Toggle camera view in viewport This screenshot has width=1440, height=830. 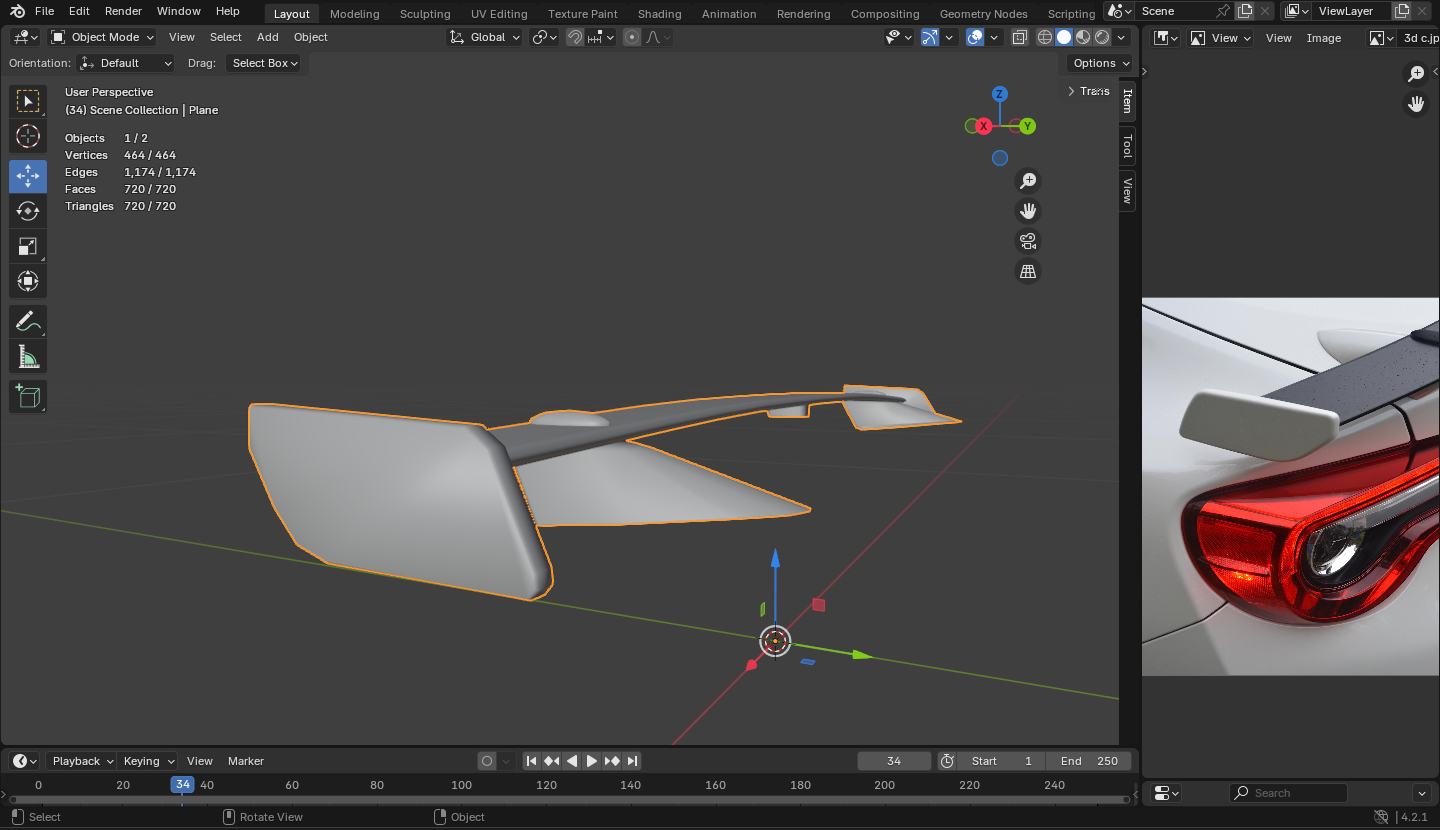coord(1027,241)
